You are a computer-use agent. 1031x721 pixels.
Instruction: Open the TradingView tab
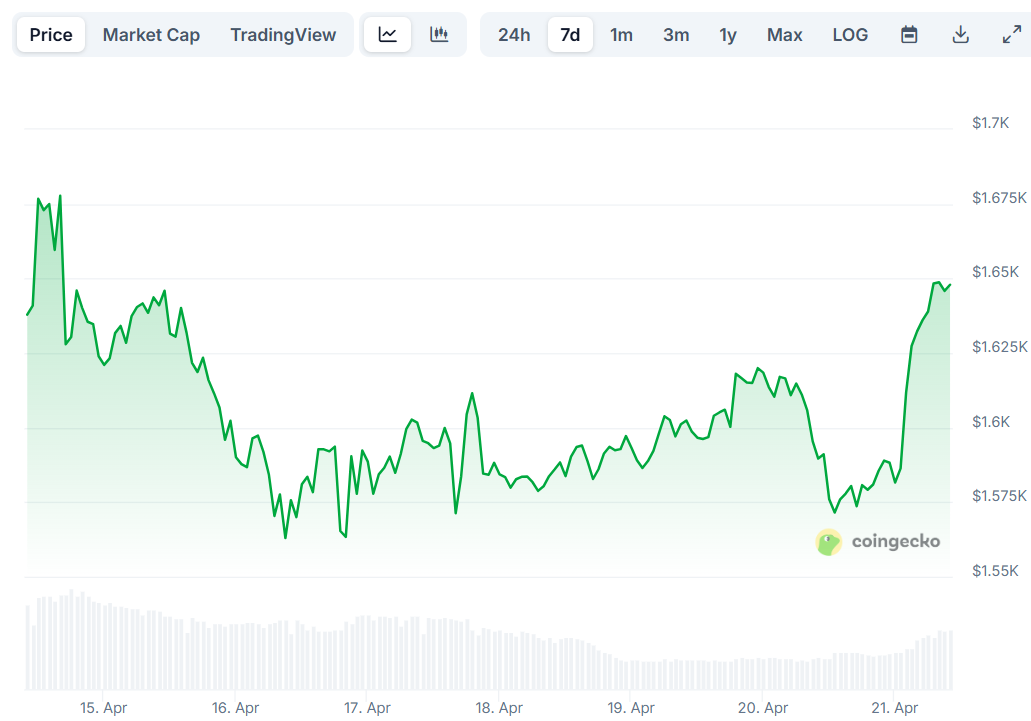(283, 34)
